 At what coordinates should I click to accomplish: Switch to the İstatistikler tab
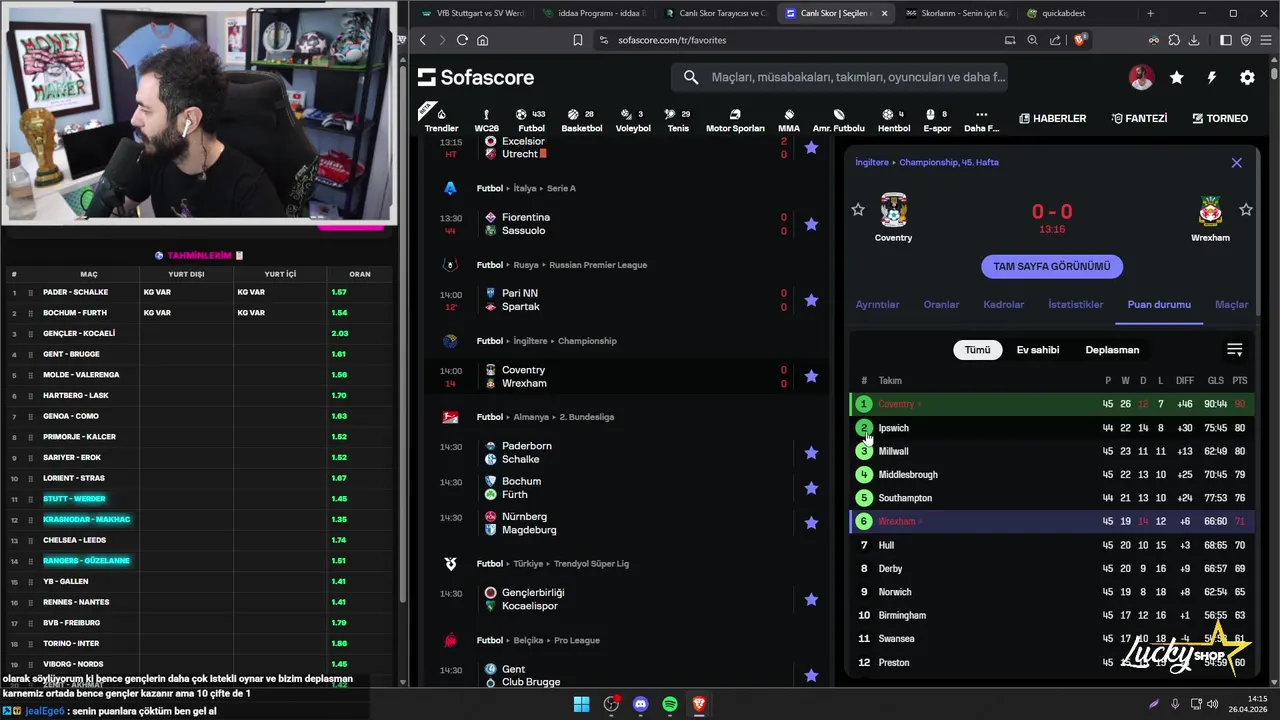(x=1075, y=304)
